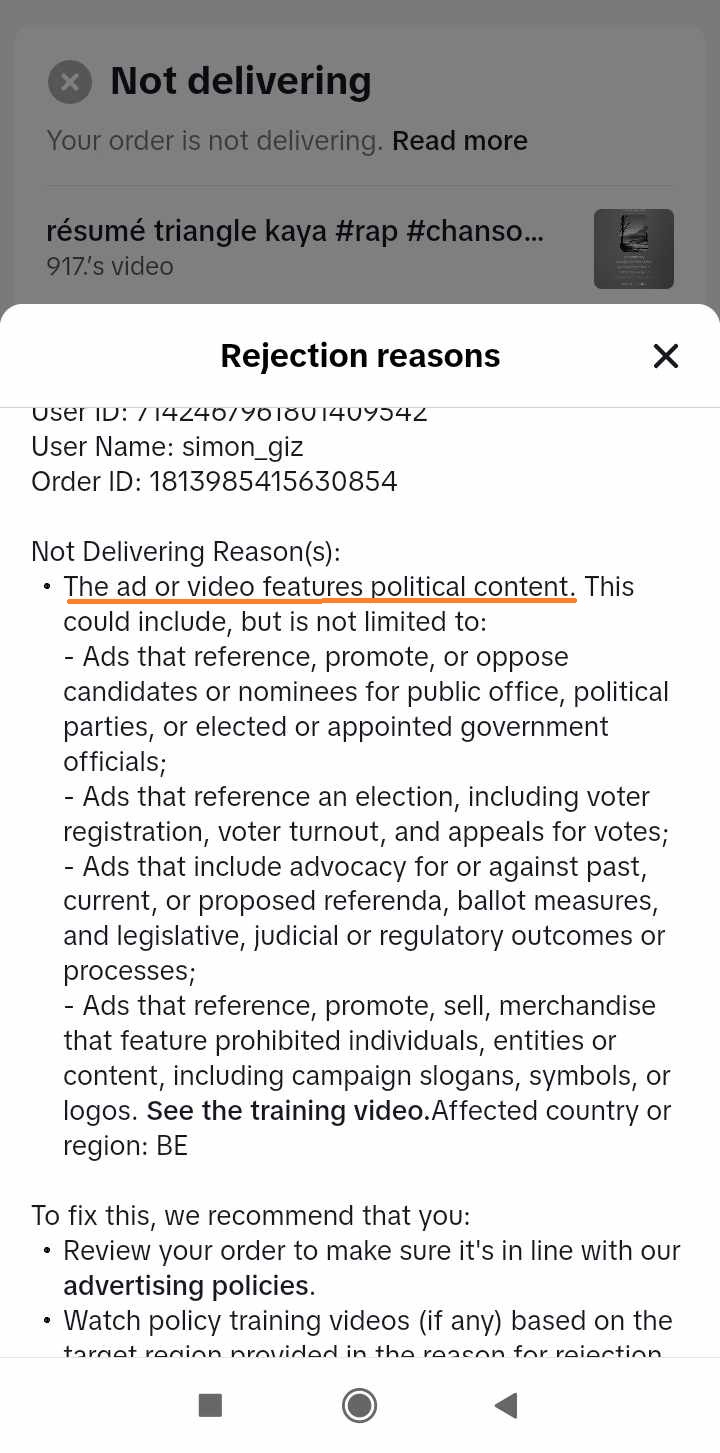Image resolution: width=720 pixels, height=1453 pixels.
Task: Open recent apps with square button
Action: (x=210, y=1405)
